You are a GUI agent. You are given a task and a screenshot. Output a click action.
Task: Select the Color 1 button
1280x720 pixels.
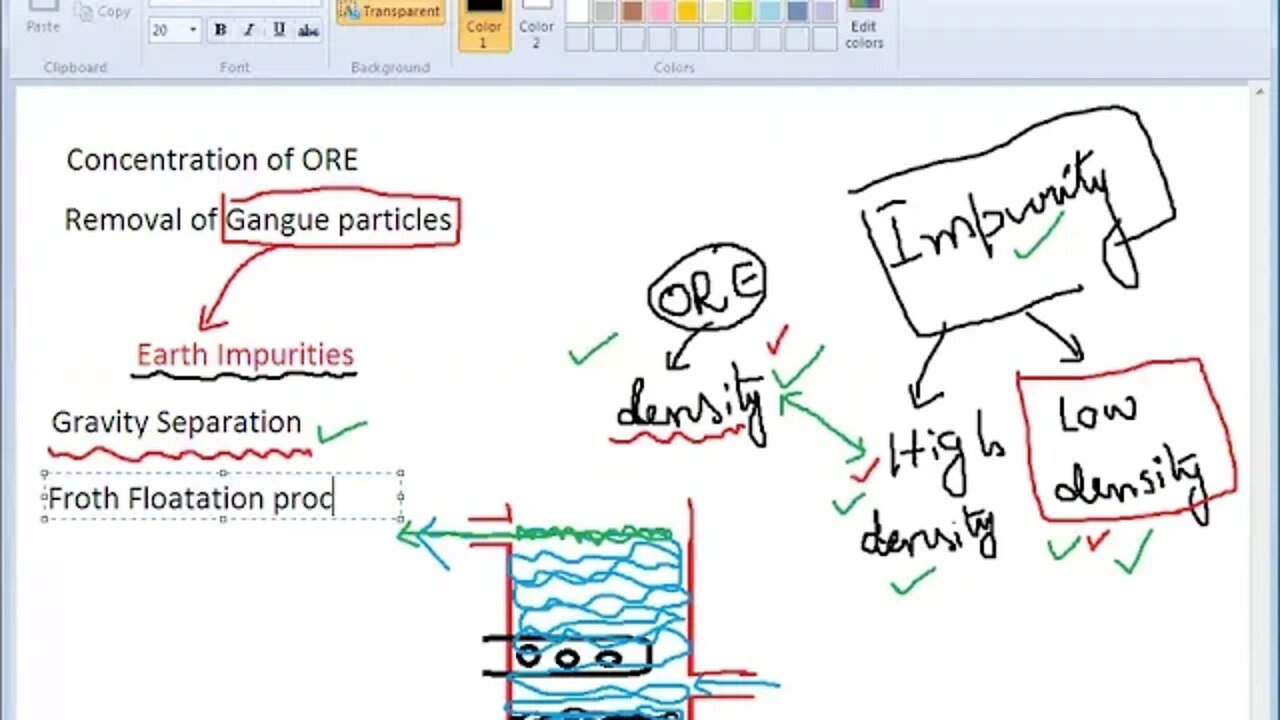484,24
